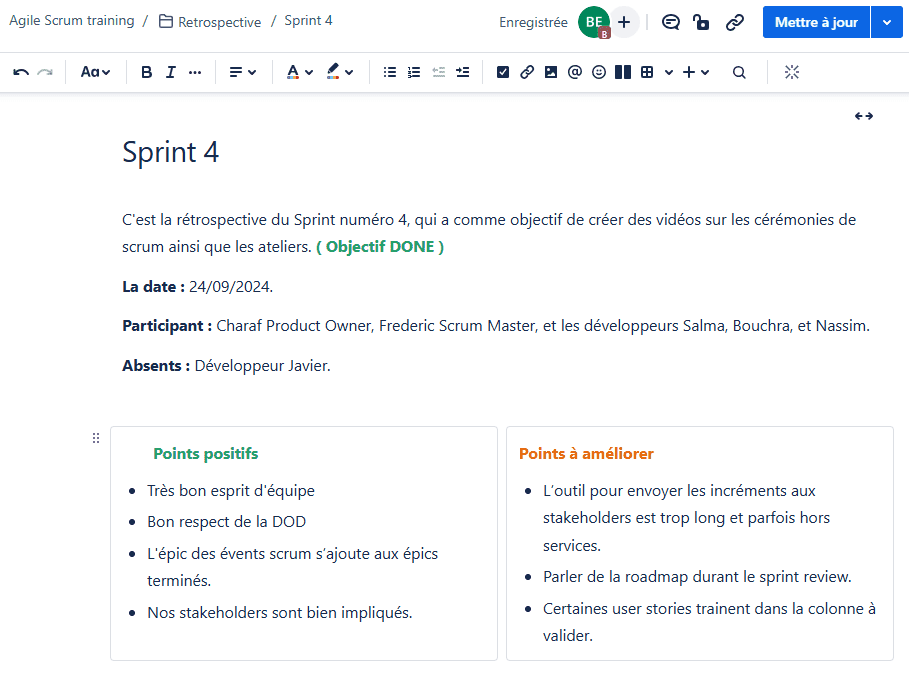Click bullet Certaines user stories trainent
Image resolution: width=909 pixels, height=675 pixels.
coord(709,622)
